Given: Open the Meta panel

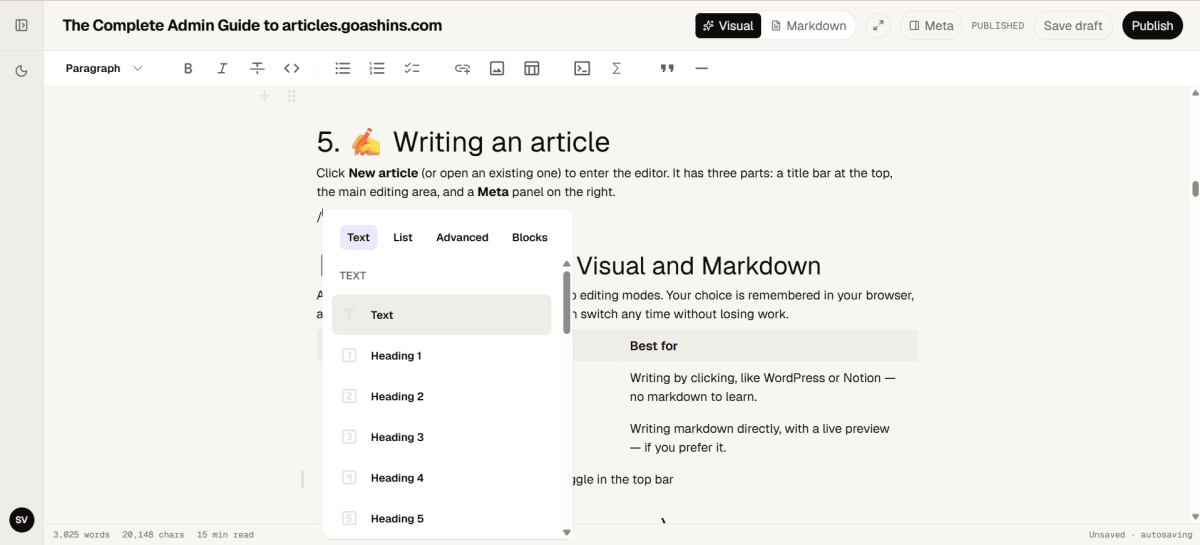Looking at the screenshot, I should point(931,25).
